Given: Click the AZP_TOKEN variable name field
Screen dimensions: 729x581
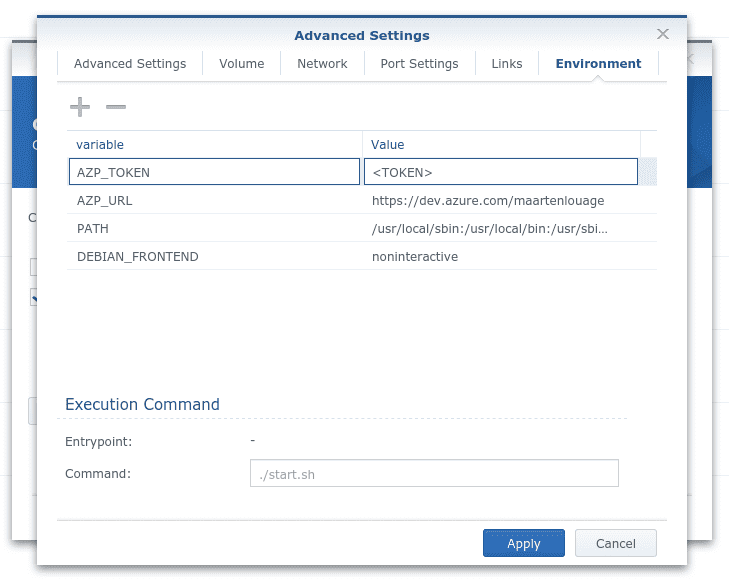Looking at the screenshot, I should click(x=214, y=172).
